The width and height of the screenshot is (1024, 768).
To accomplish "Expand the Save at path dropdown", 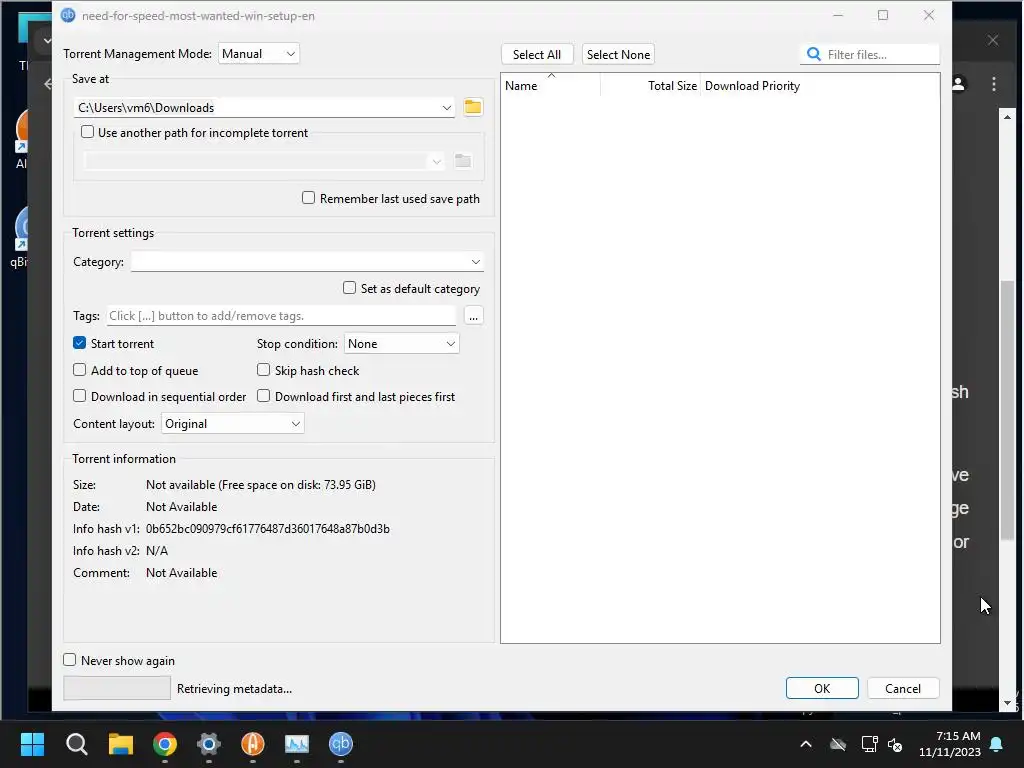I will point(447,108).
